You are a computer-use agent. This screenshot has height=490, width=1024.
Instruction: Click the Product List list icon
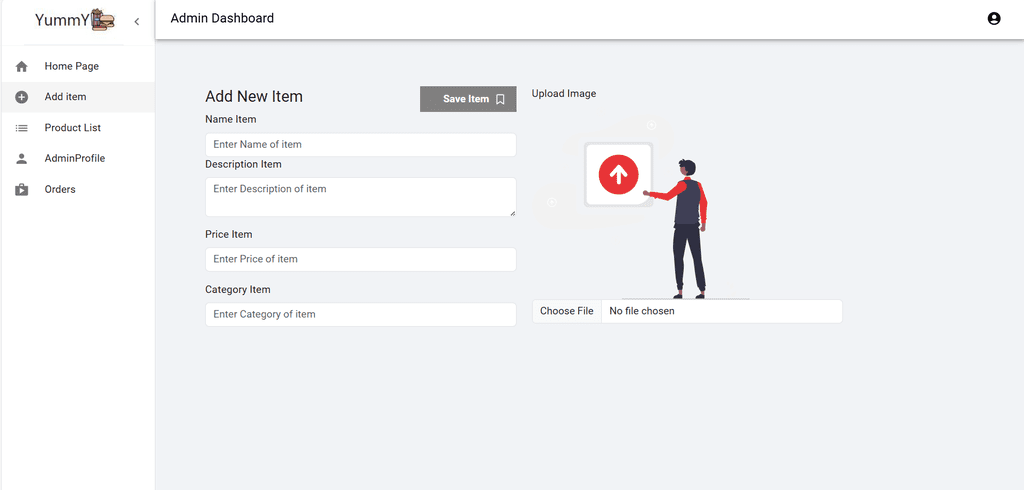[x=22, y=128]
